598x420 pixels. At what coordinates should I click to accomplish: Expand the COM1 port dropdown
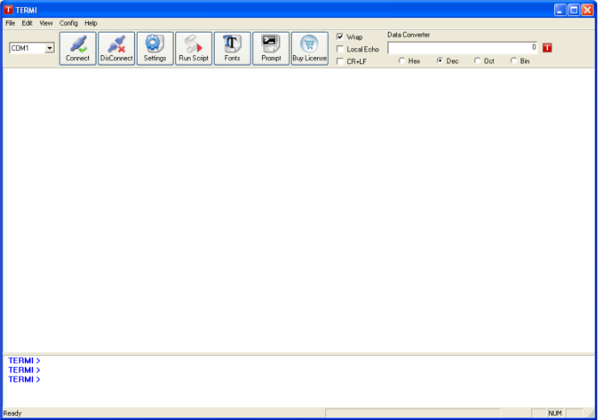(50, 48)
